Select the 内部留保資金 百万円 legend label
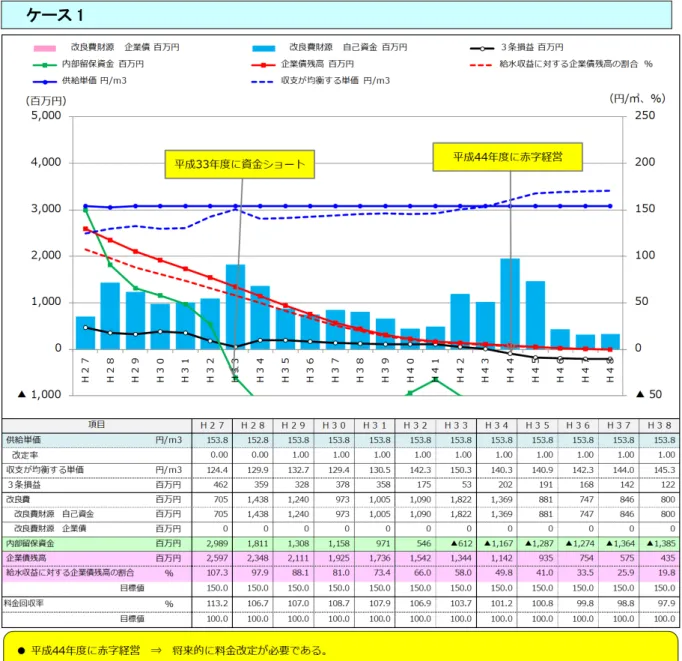 [103, 64]
